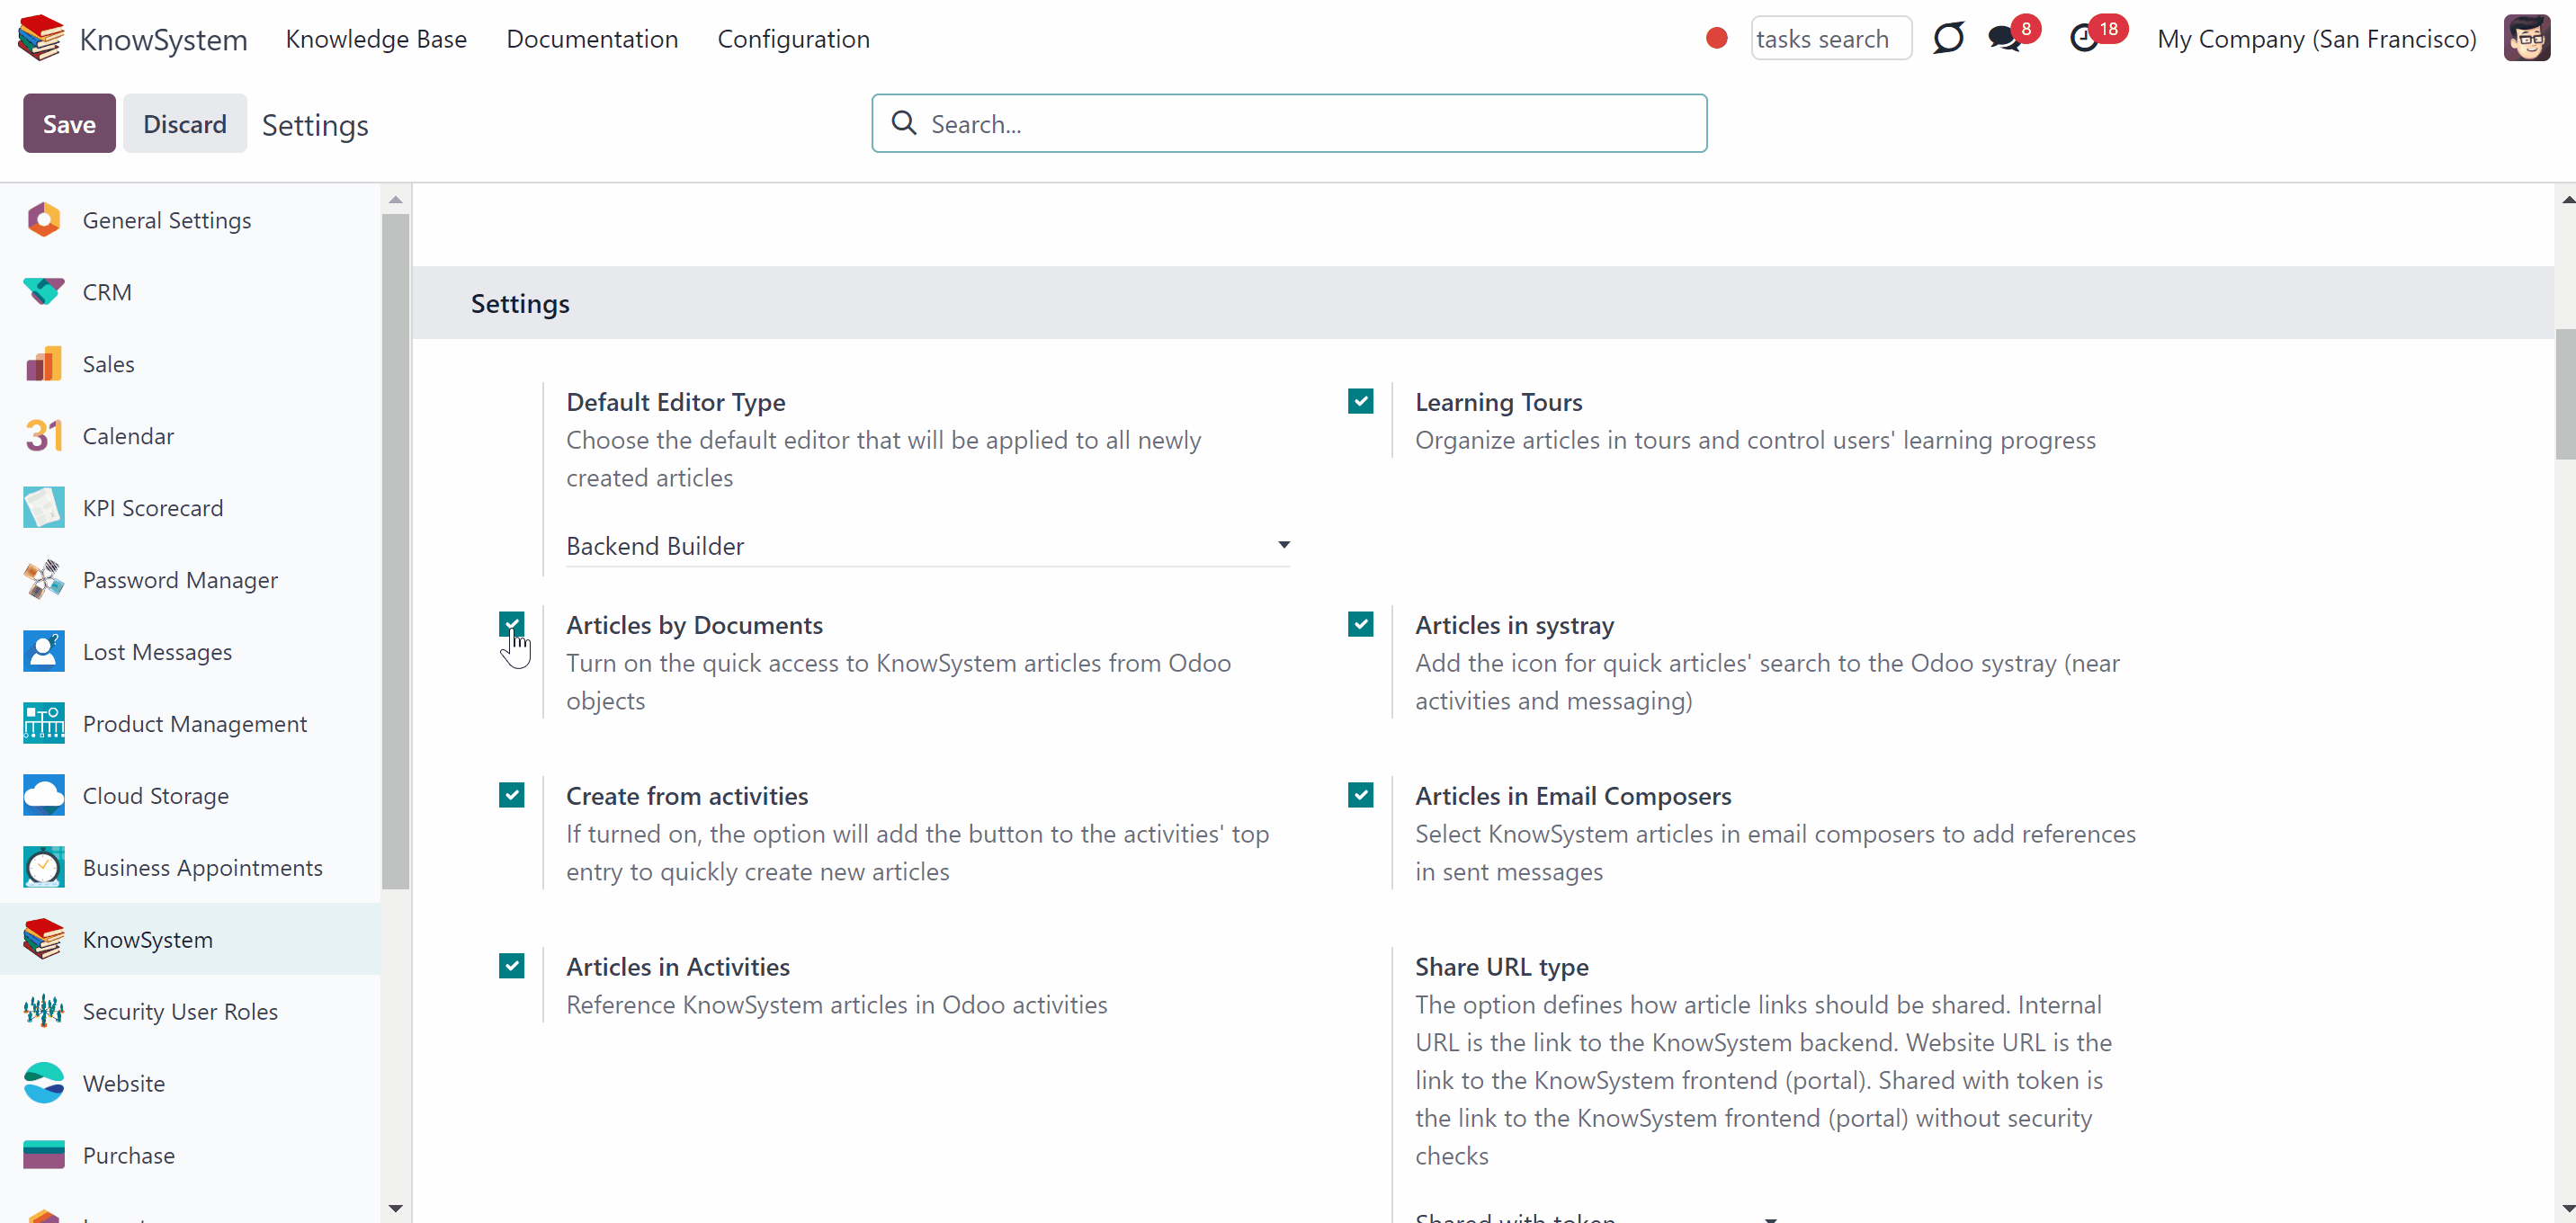2576x1223 pixels.
Task: Click the Security User Roles icon
Action: pyautogui.click(x=44, y=1012)
